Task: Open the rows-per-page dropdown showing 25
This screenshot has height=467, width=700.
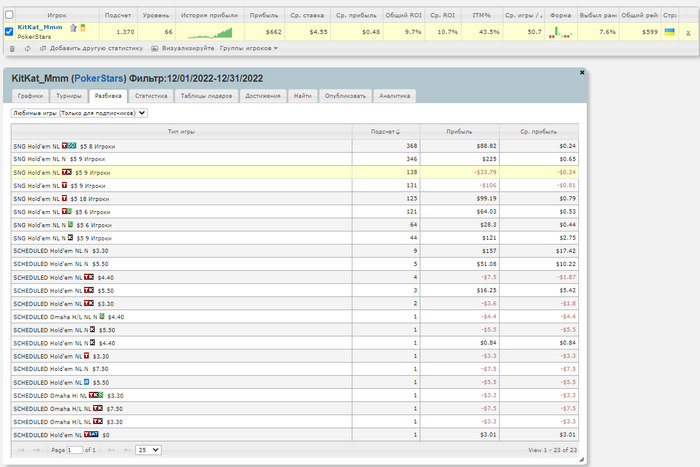Action: (147, 450)
